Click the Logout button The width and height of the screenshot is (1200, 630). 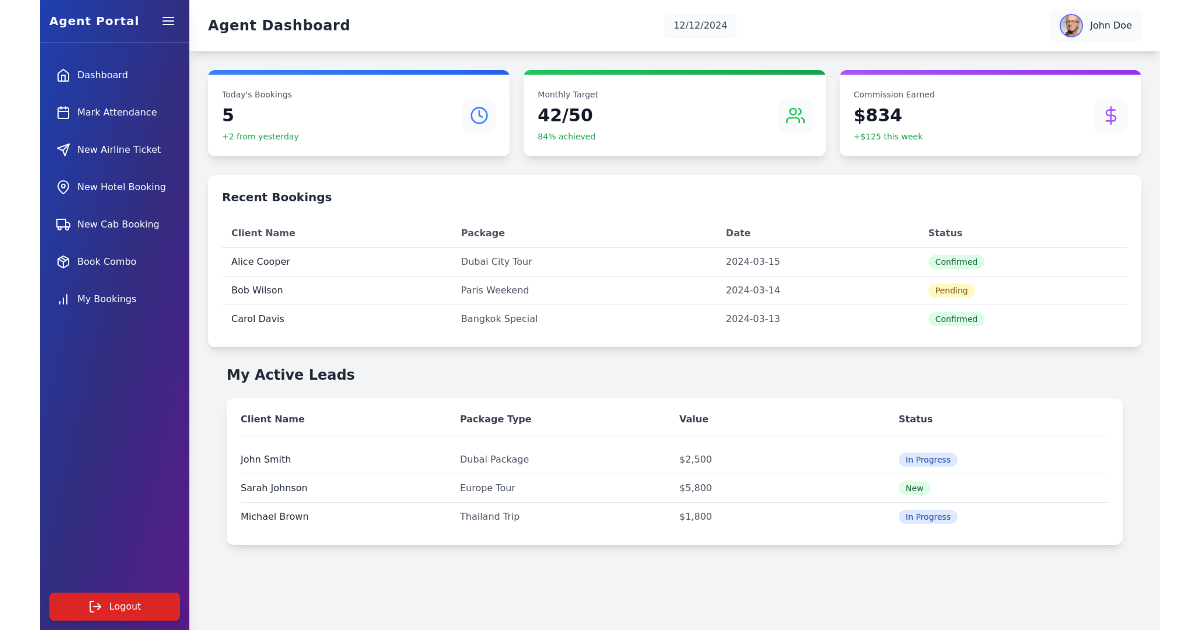pos(114,606)
